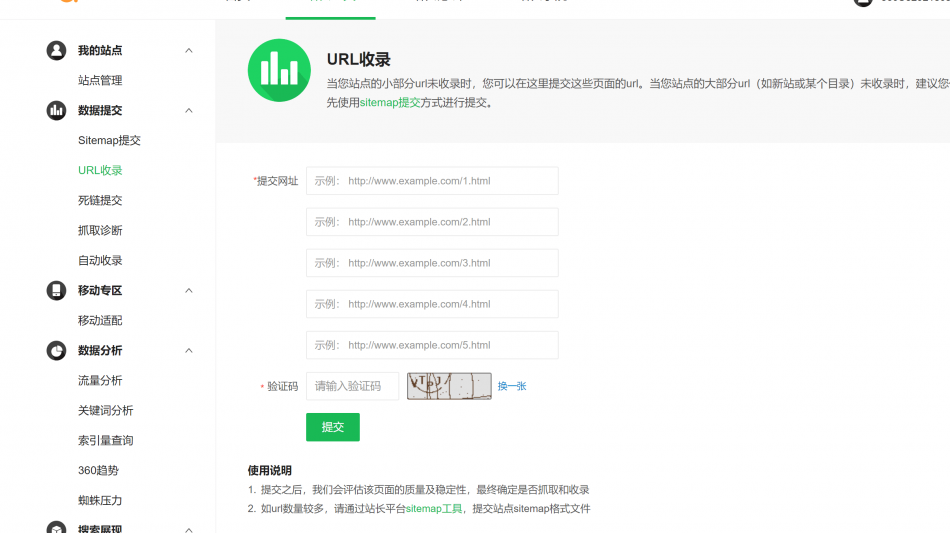The height and width of the screenshot is (533, 950).
Task: Click the captcha image to refresh
Action: (x=449, y=386)
